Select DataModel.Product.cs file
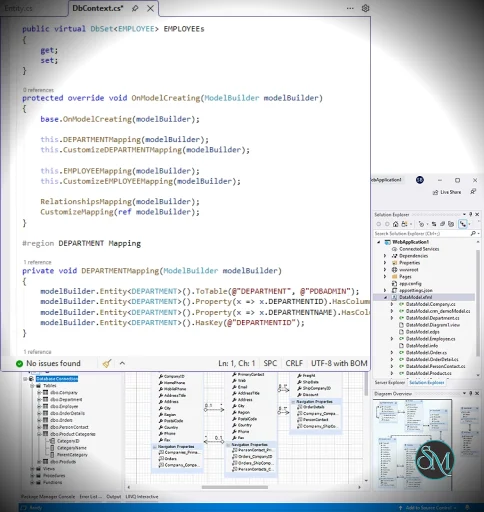 tap(428, 373)
